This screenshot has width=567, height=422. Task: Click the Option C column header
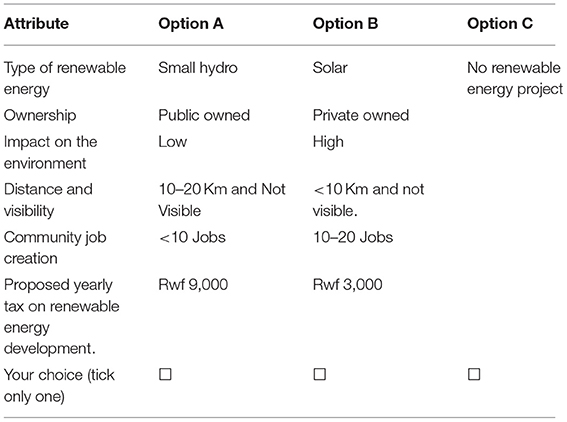pyautogui.click(x=500, y=24)
